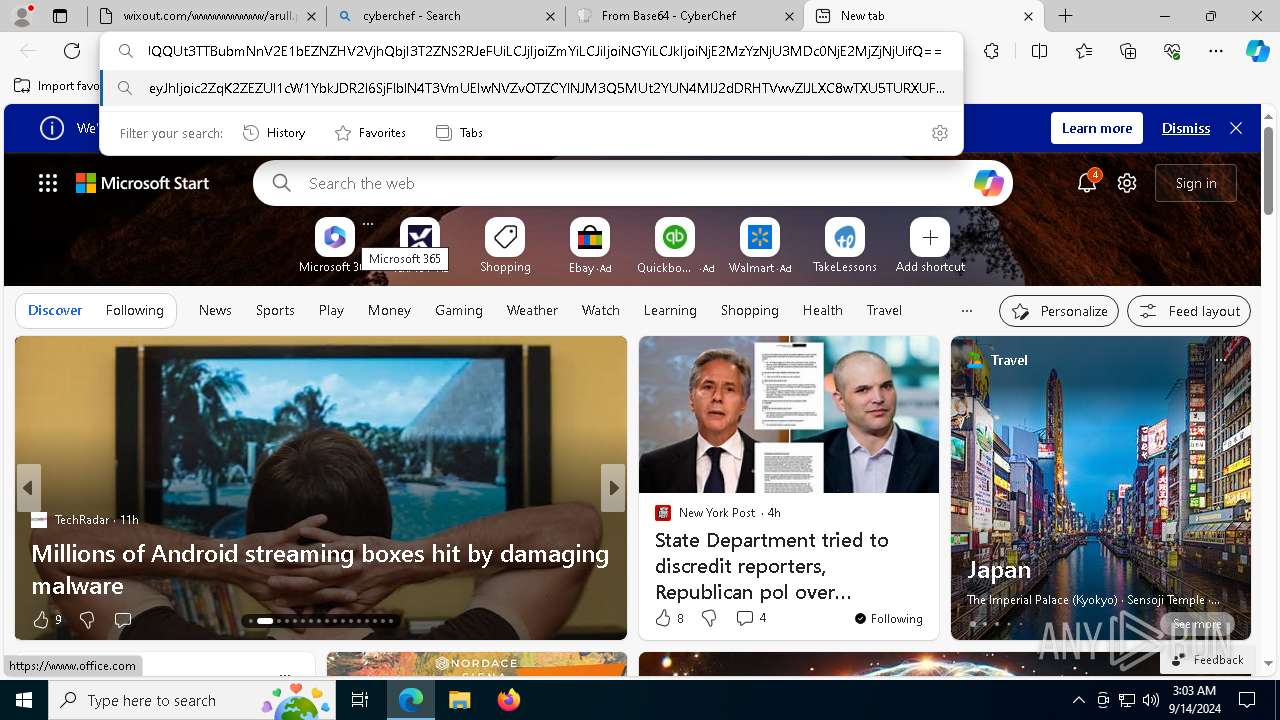Screen dimensions: 1280x720
Task: Open Microsoft Start page settings gear
Action: pyautogui.click(x=1127, y=183)
